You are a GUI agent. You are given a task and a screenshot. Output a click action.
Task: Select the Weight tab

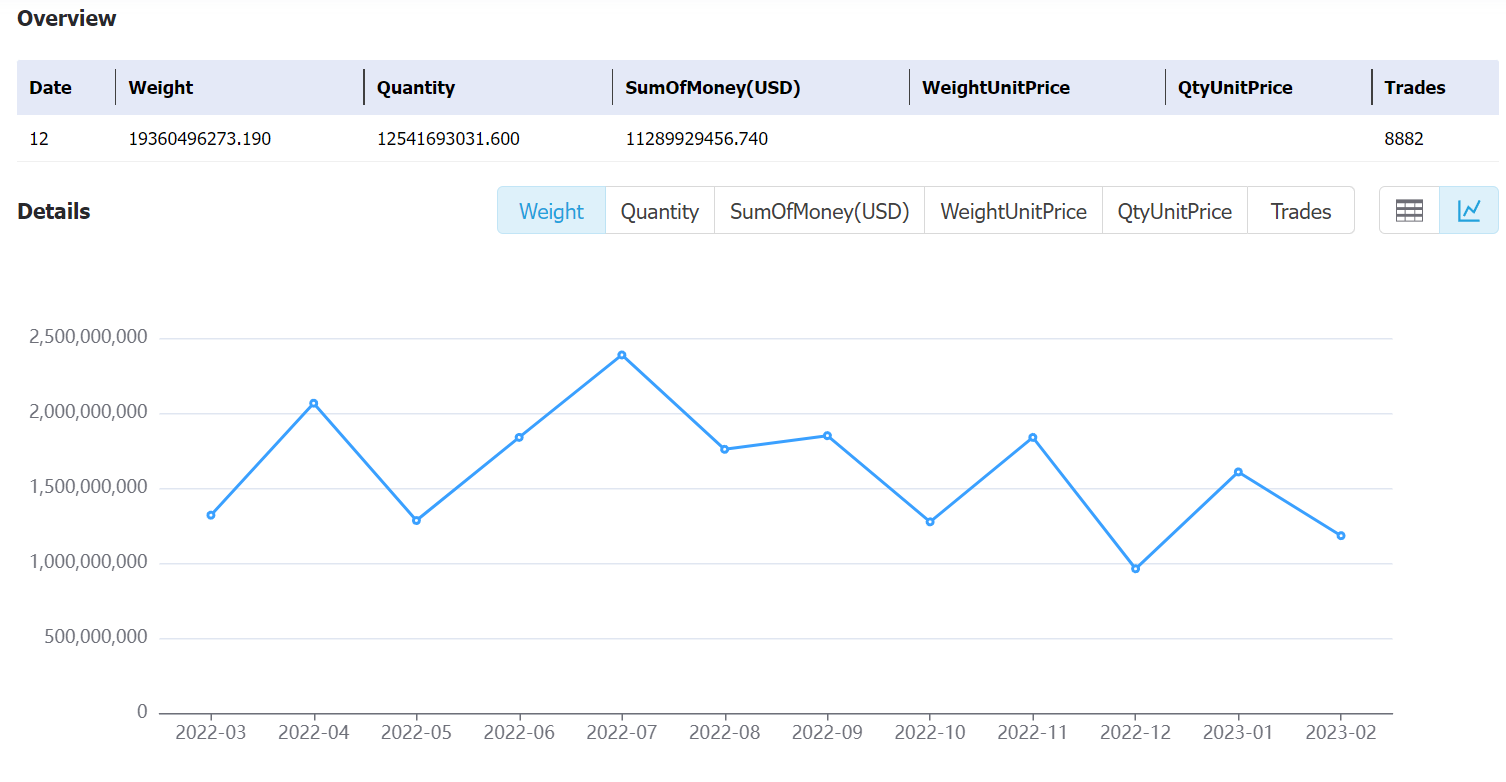click(551, 211)
